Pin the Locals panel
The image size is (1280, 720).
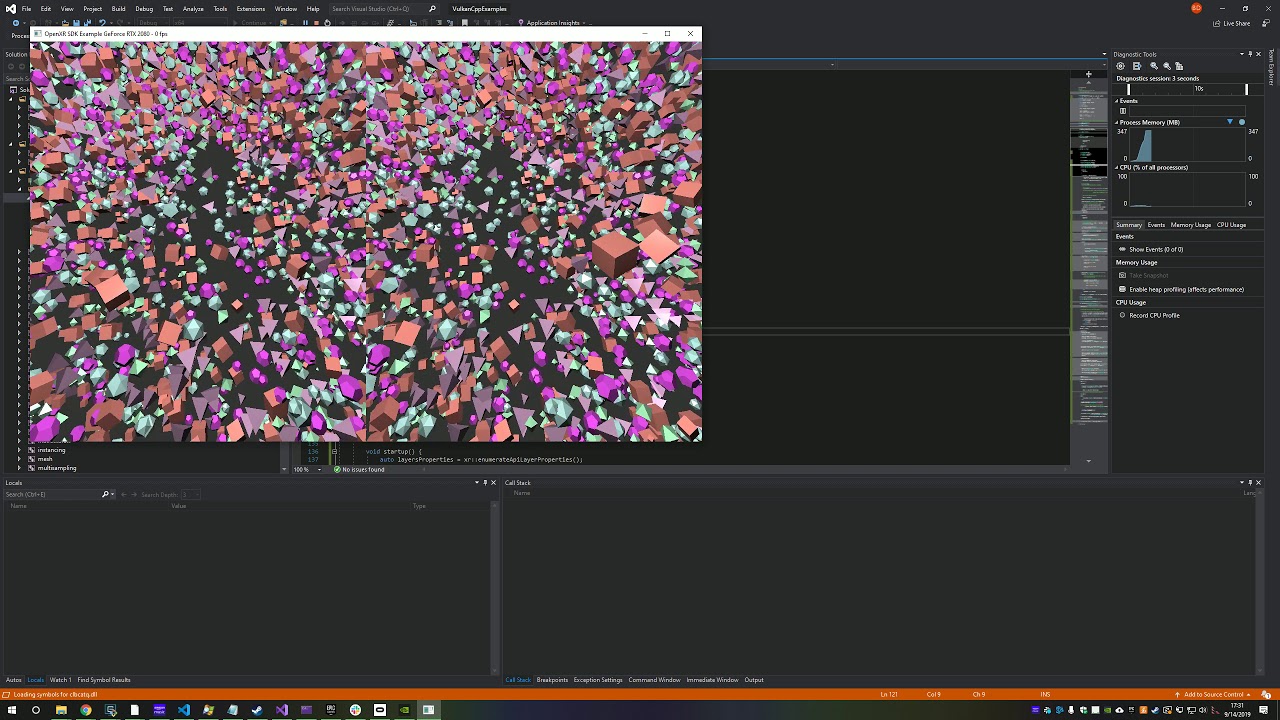485,483
